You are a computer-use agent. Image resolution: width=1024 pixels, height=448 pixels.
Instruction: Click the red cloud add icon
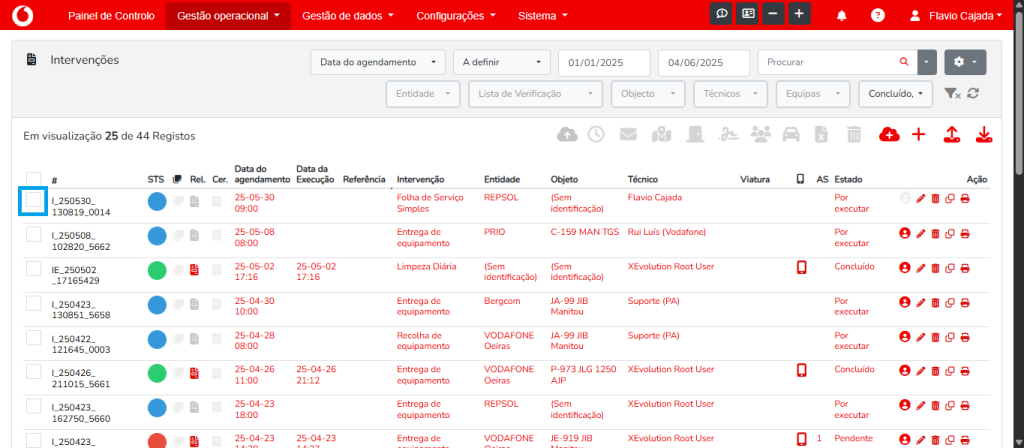[889, 135]
